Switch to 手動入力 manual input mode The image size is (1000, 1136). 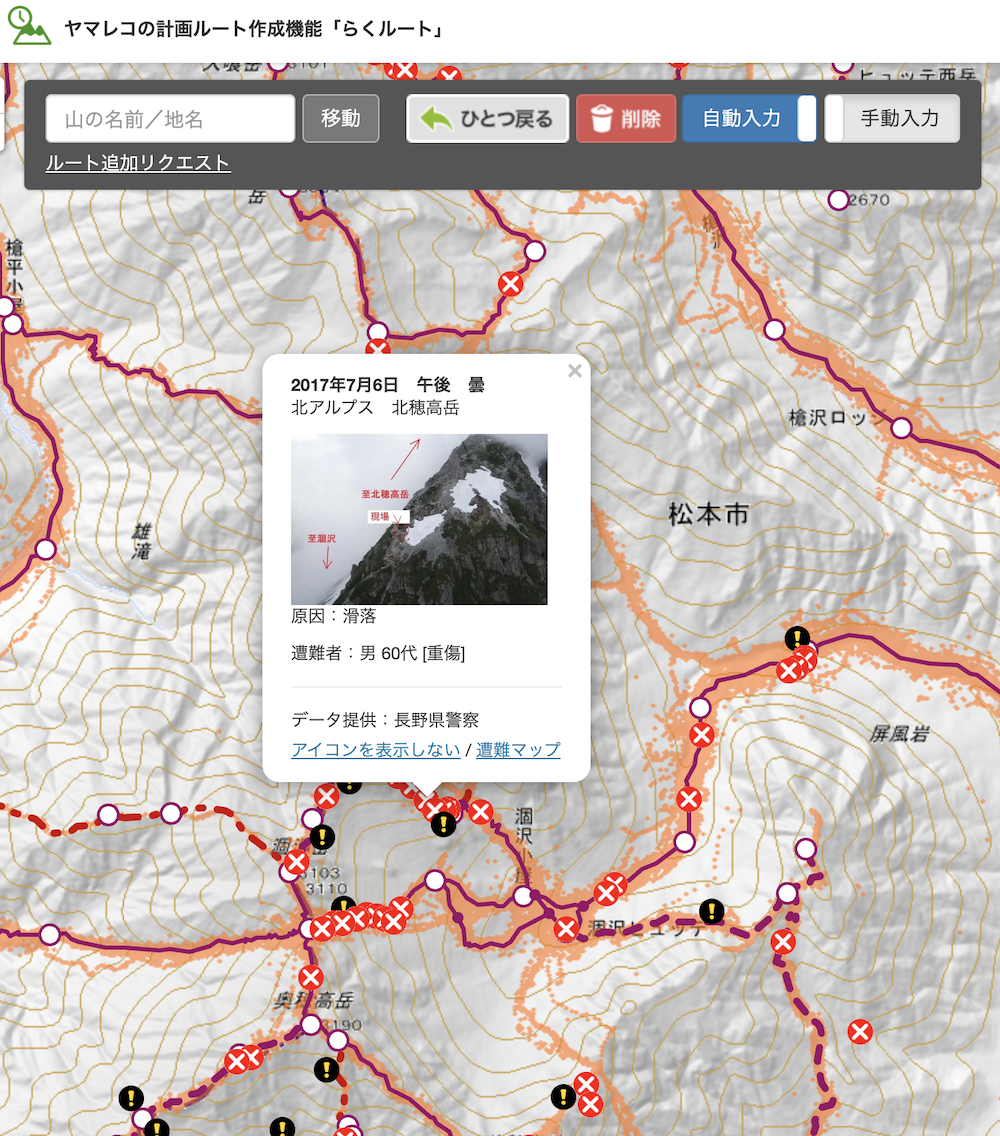click(x=892, y=118)
